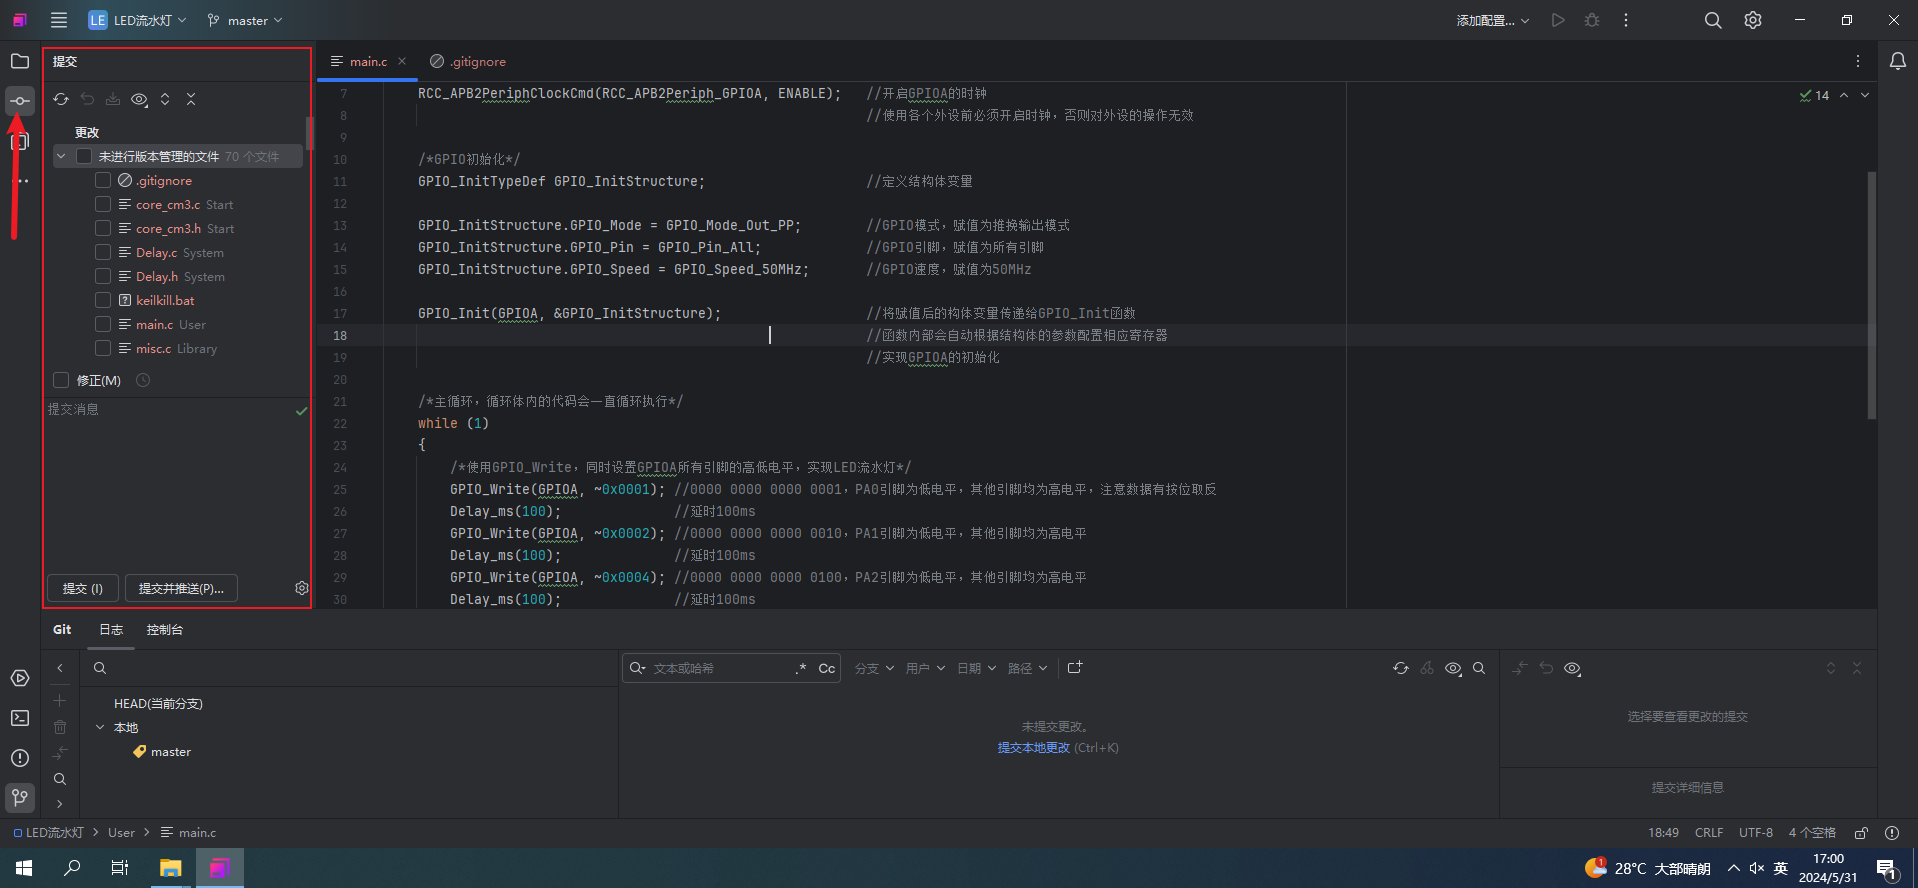Click Expand All icon in commit toolbar
The width and height of the screenshot is (1918, 888).
click(165, 99)
